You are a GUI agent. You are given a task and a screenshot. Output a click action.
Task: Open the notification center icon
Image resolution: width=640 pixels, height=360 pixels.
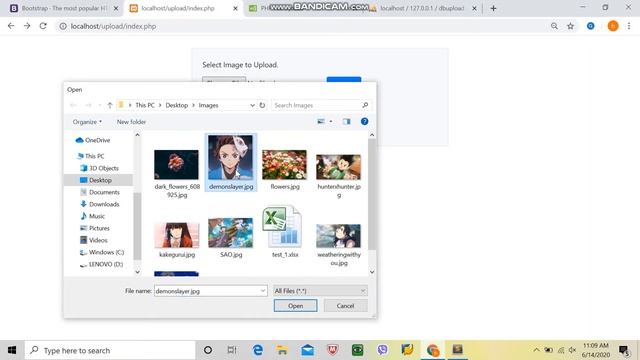coord(624,350)
